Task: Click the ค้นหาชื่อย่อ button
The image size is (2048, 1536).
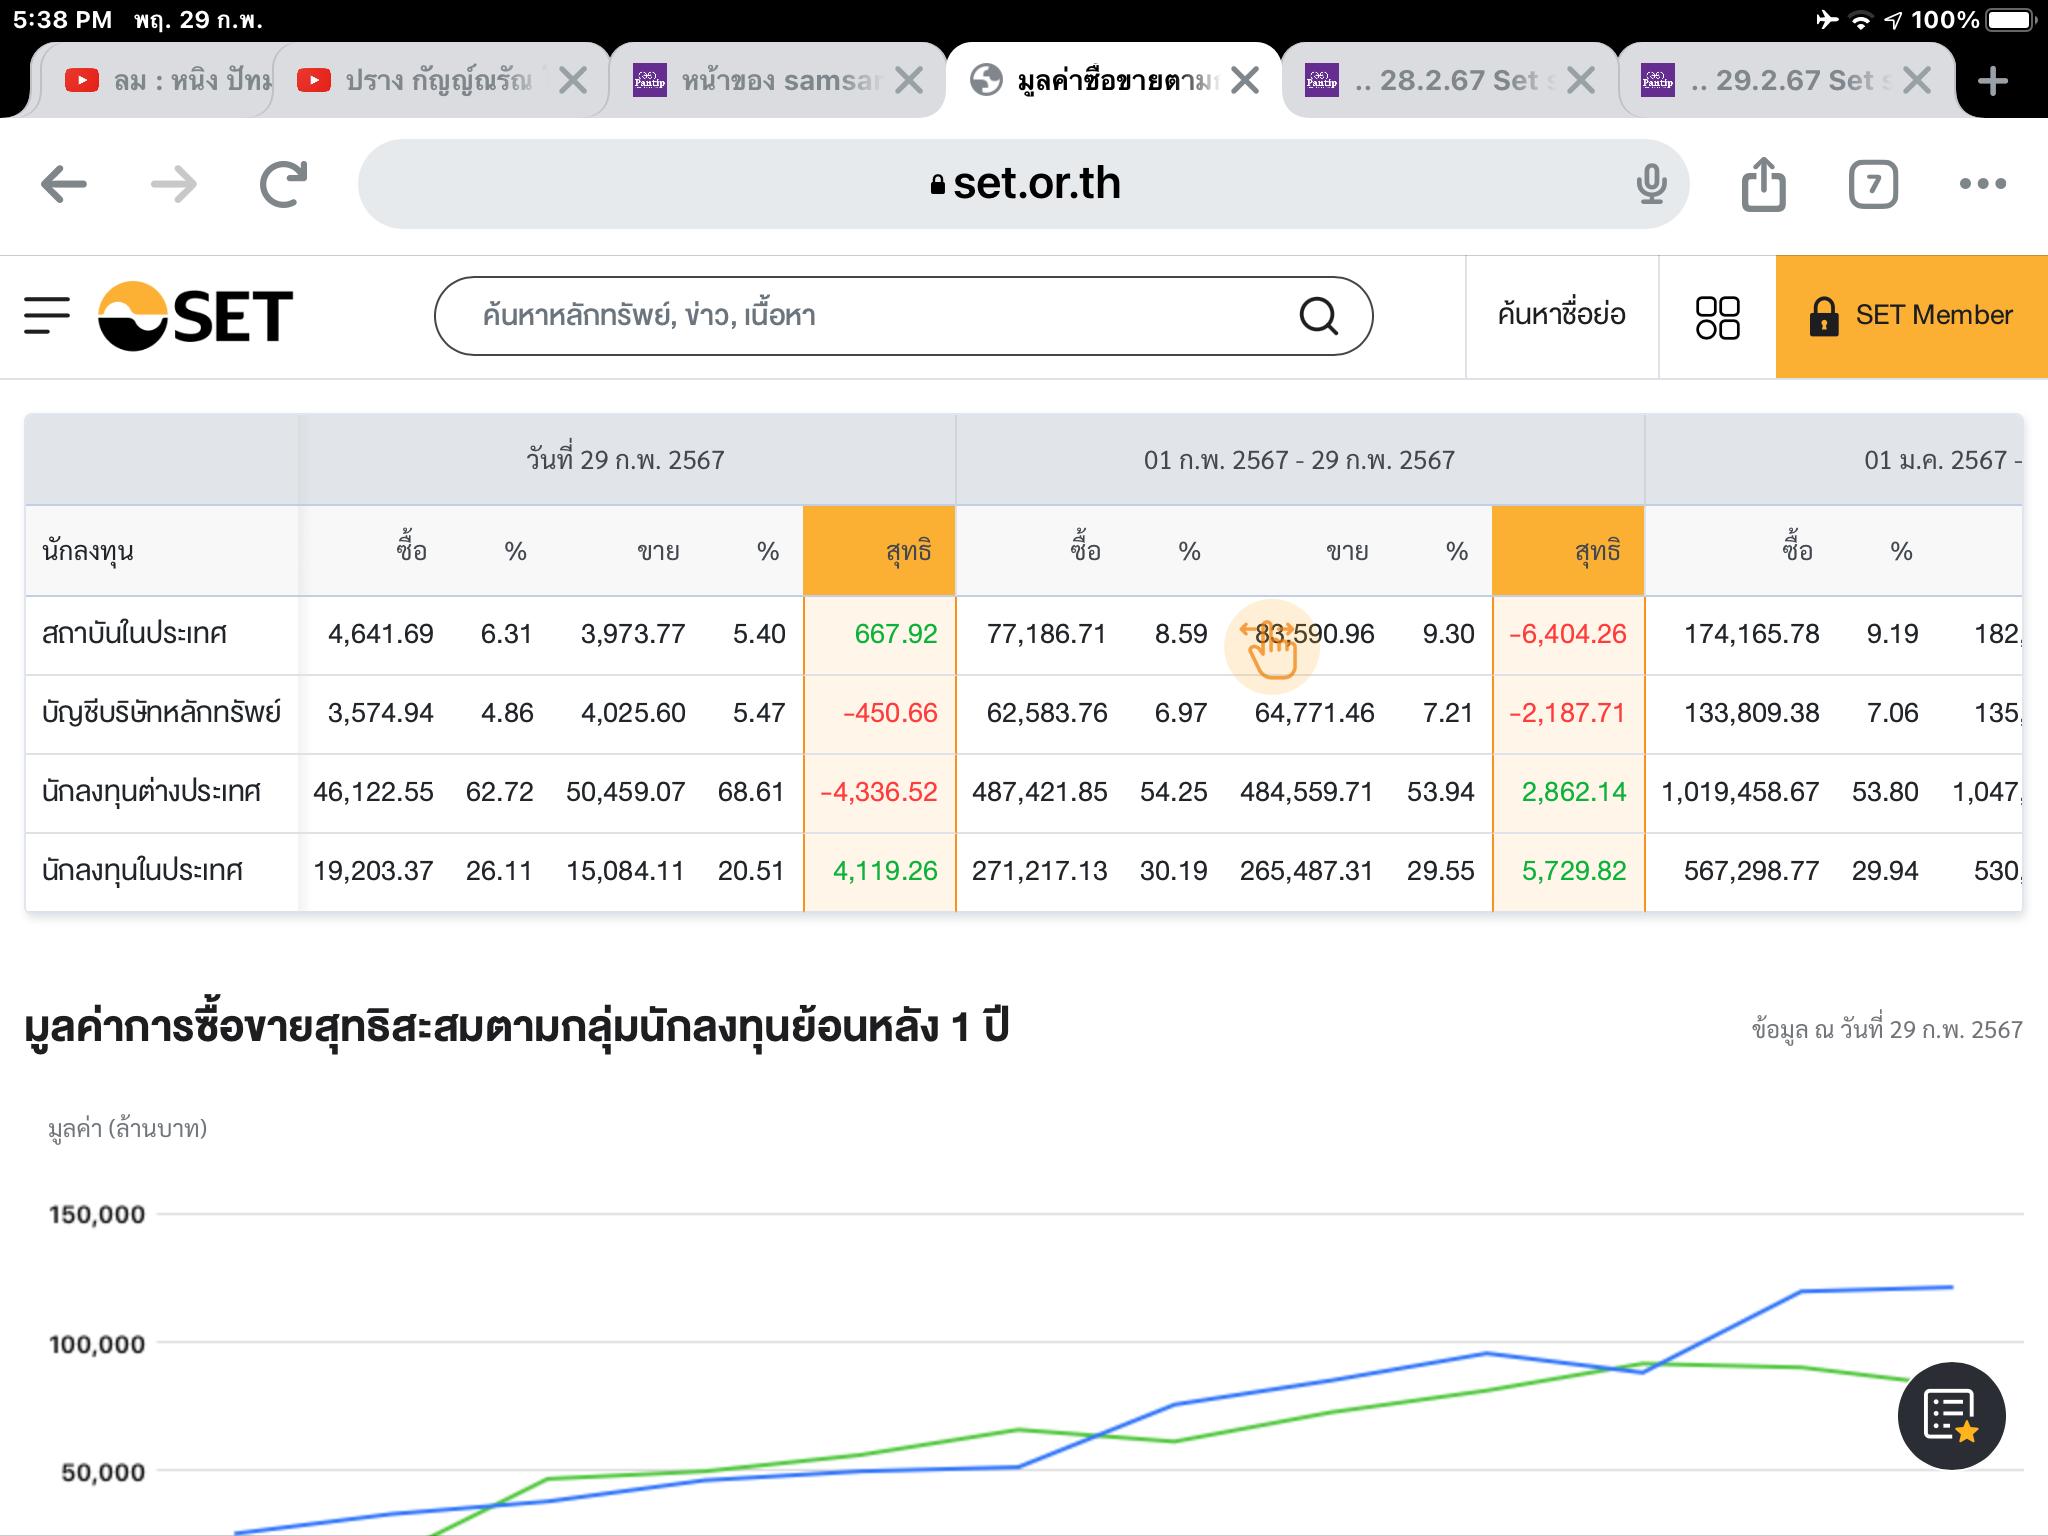Action: pyautogui.click(x=1561, y=316)
